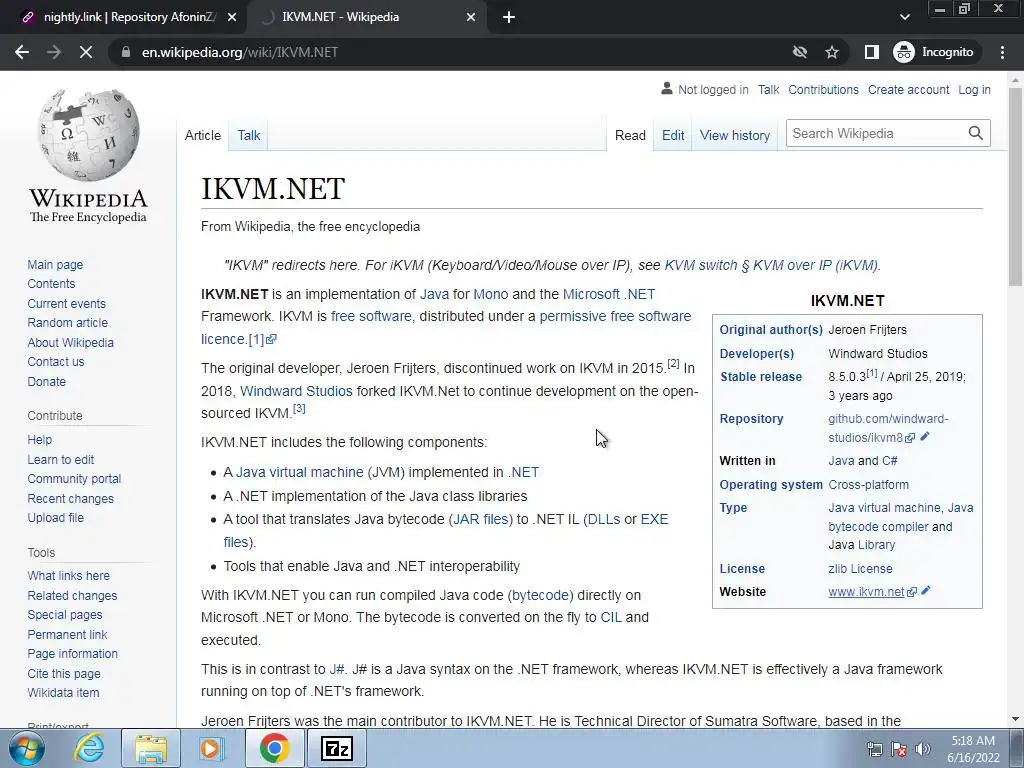Open the side panel icon
Image resolution: width=1024 pixels, height=768 pixels.
pos(871,52)
